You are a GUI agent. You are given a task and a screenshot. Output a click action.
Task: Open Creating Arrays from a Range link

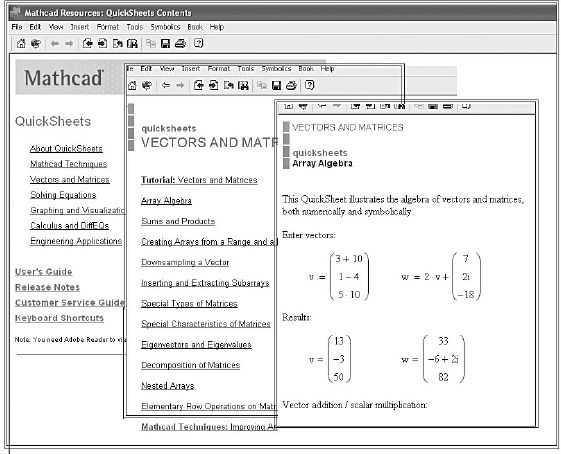click(x=209, y=242)
